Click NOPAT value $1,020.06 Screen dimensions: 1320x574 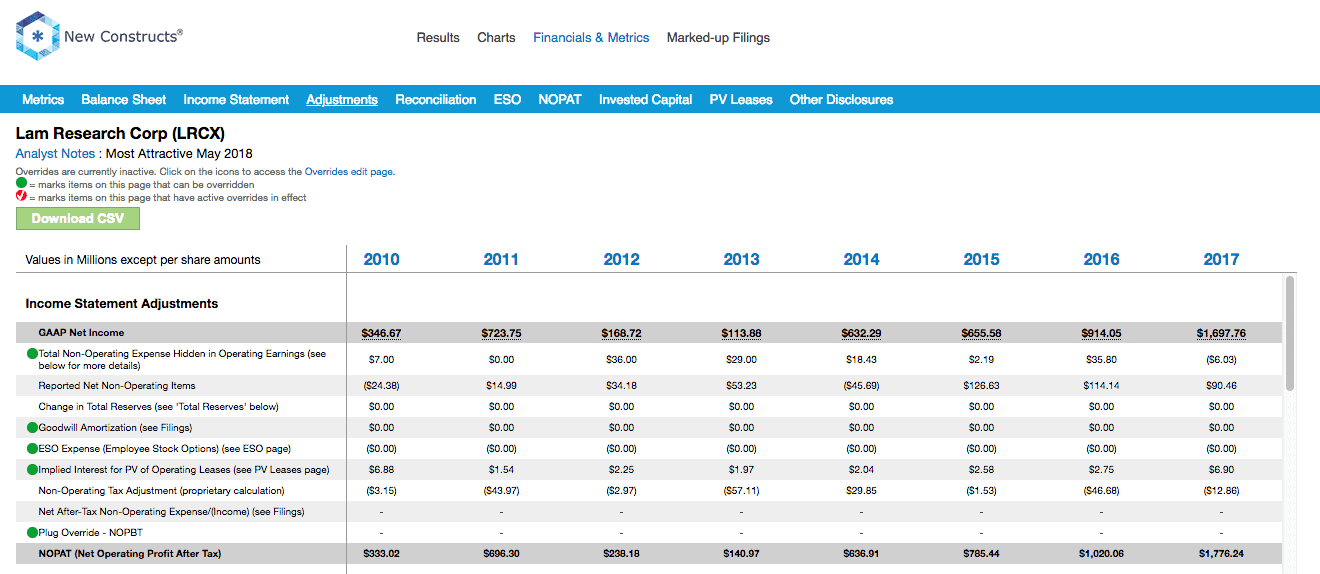click(1101, 553)
